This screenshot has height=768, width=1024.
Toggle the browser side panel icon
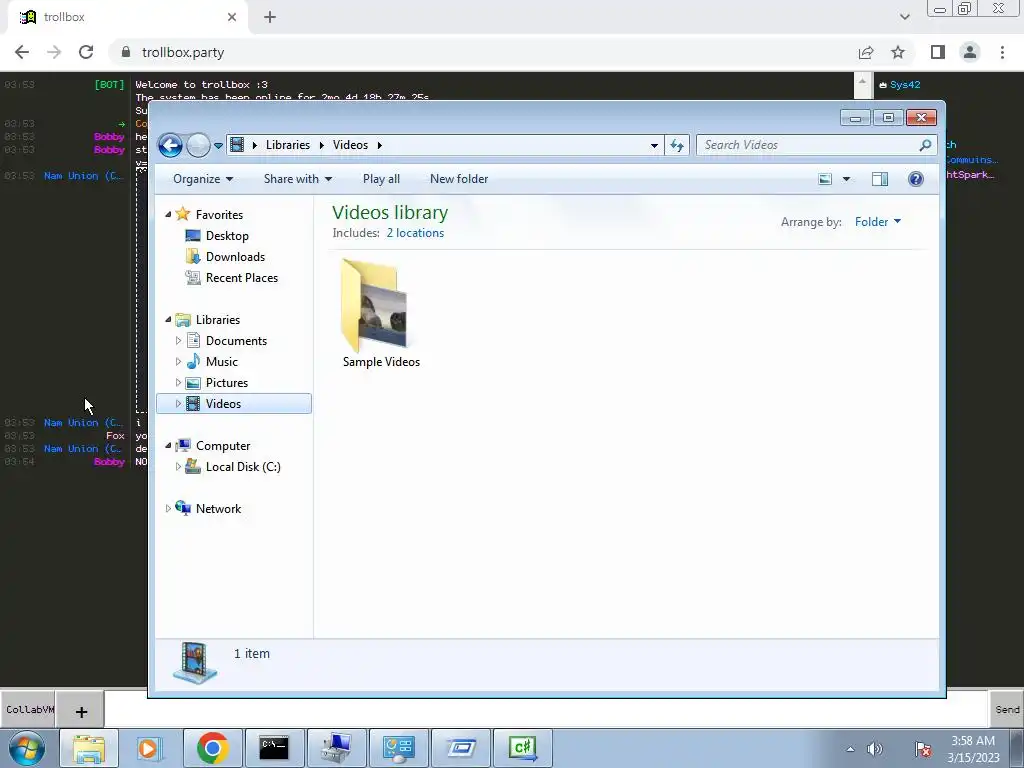point(938,52)
